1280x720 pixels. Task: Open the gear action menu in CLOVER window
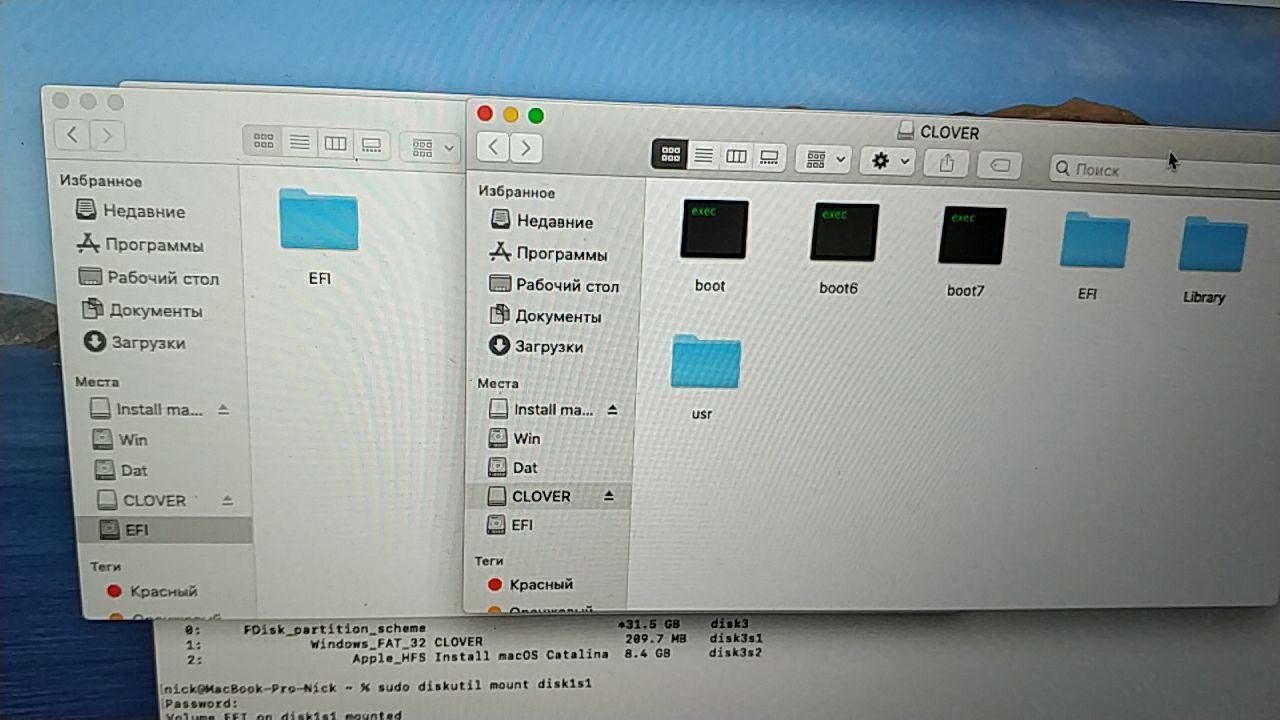[x=888, y=161]
